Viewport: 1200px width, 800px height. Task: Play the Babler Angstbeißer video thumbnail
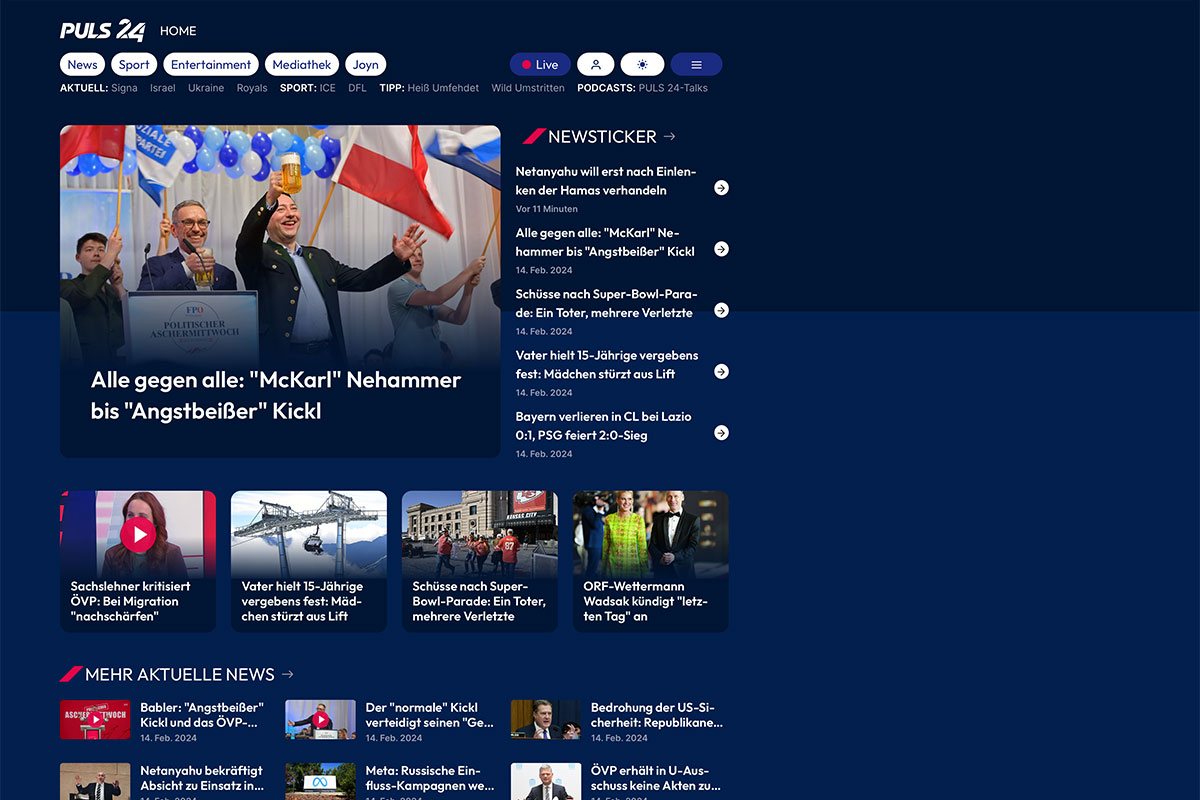point(95,719)
